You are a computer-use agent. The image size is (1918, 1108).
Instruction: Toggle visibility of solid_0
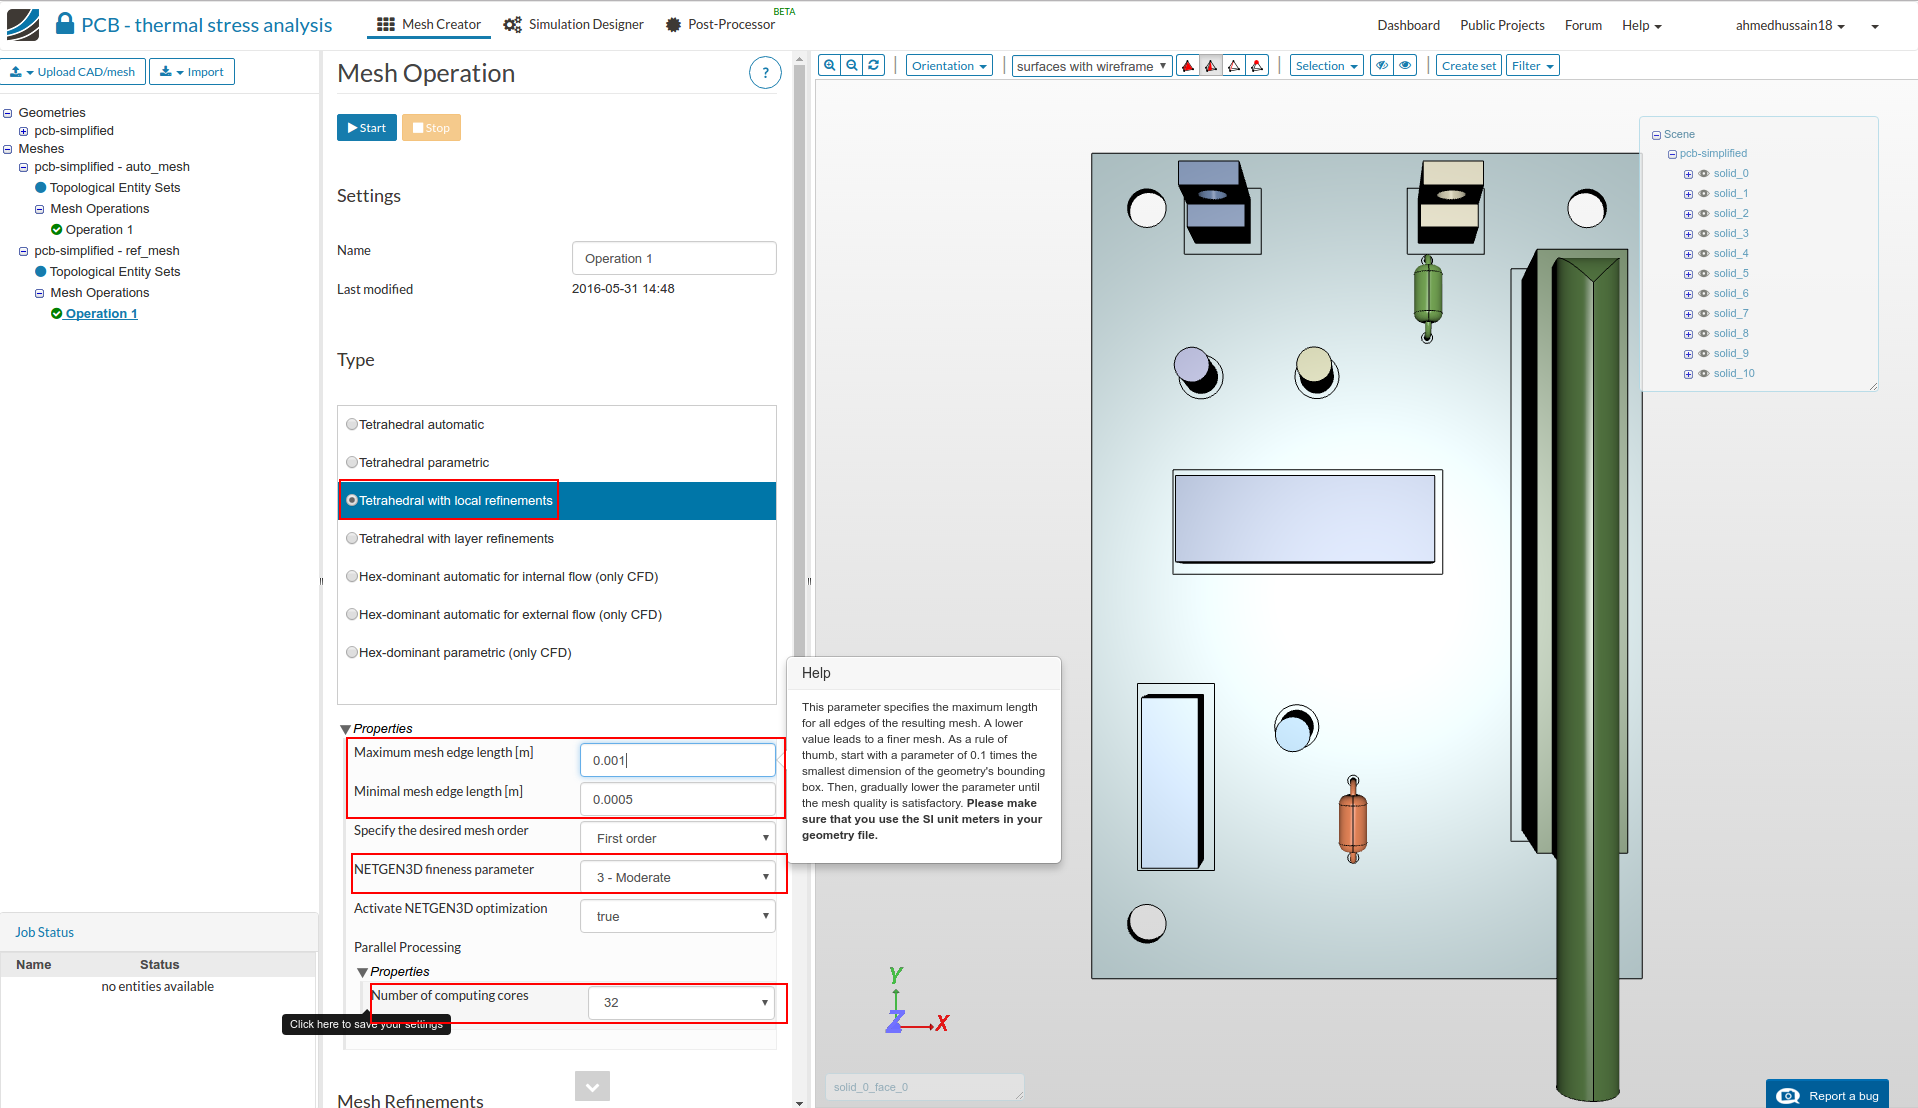[x=1704, y=174]
